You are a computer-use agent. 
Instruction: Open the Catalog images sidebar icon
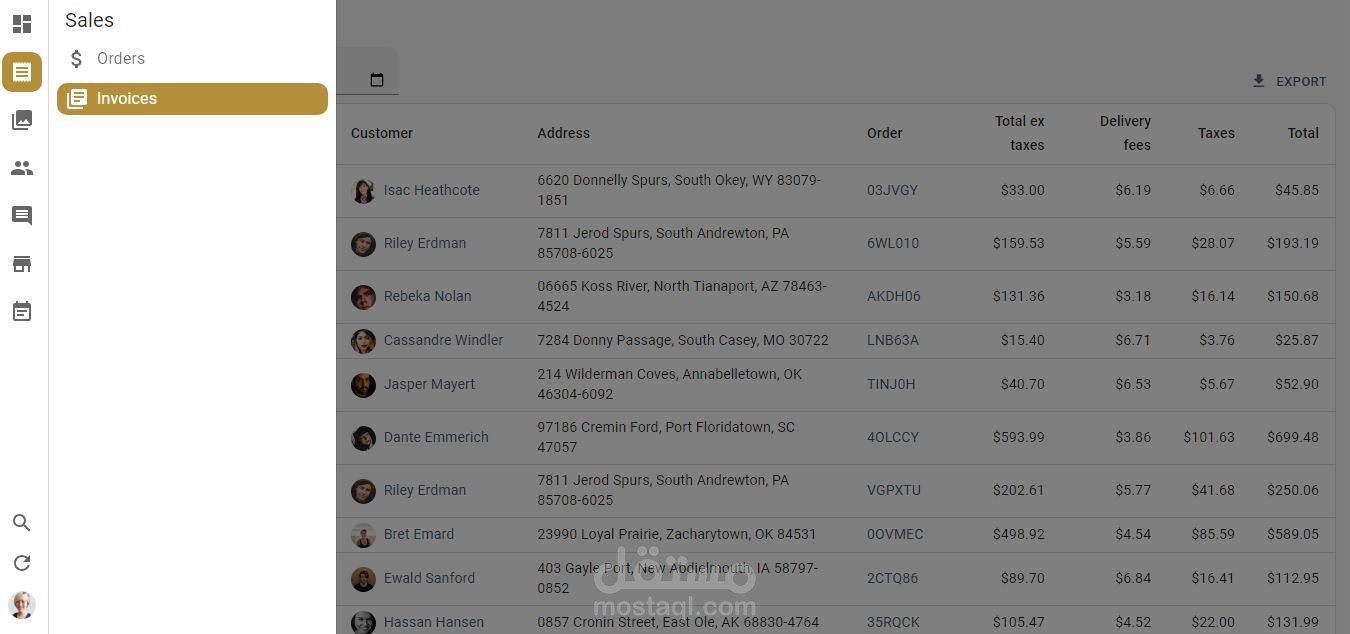tap(22, 120)
